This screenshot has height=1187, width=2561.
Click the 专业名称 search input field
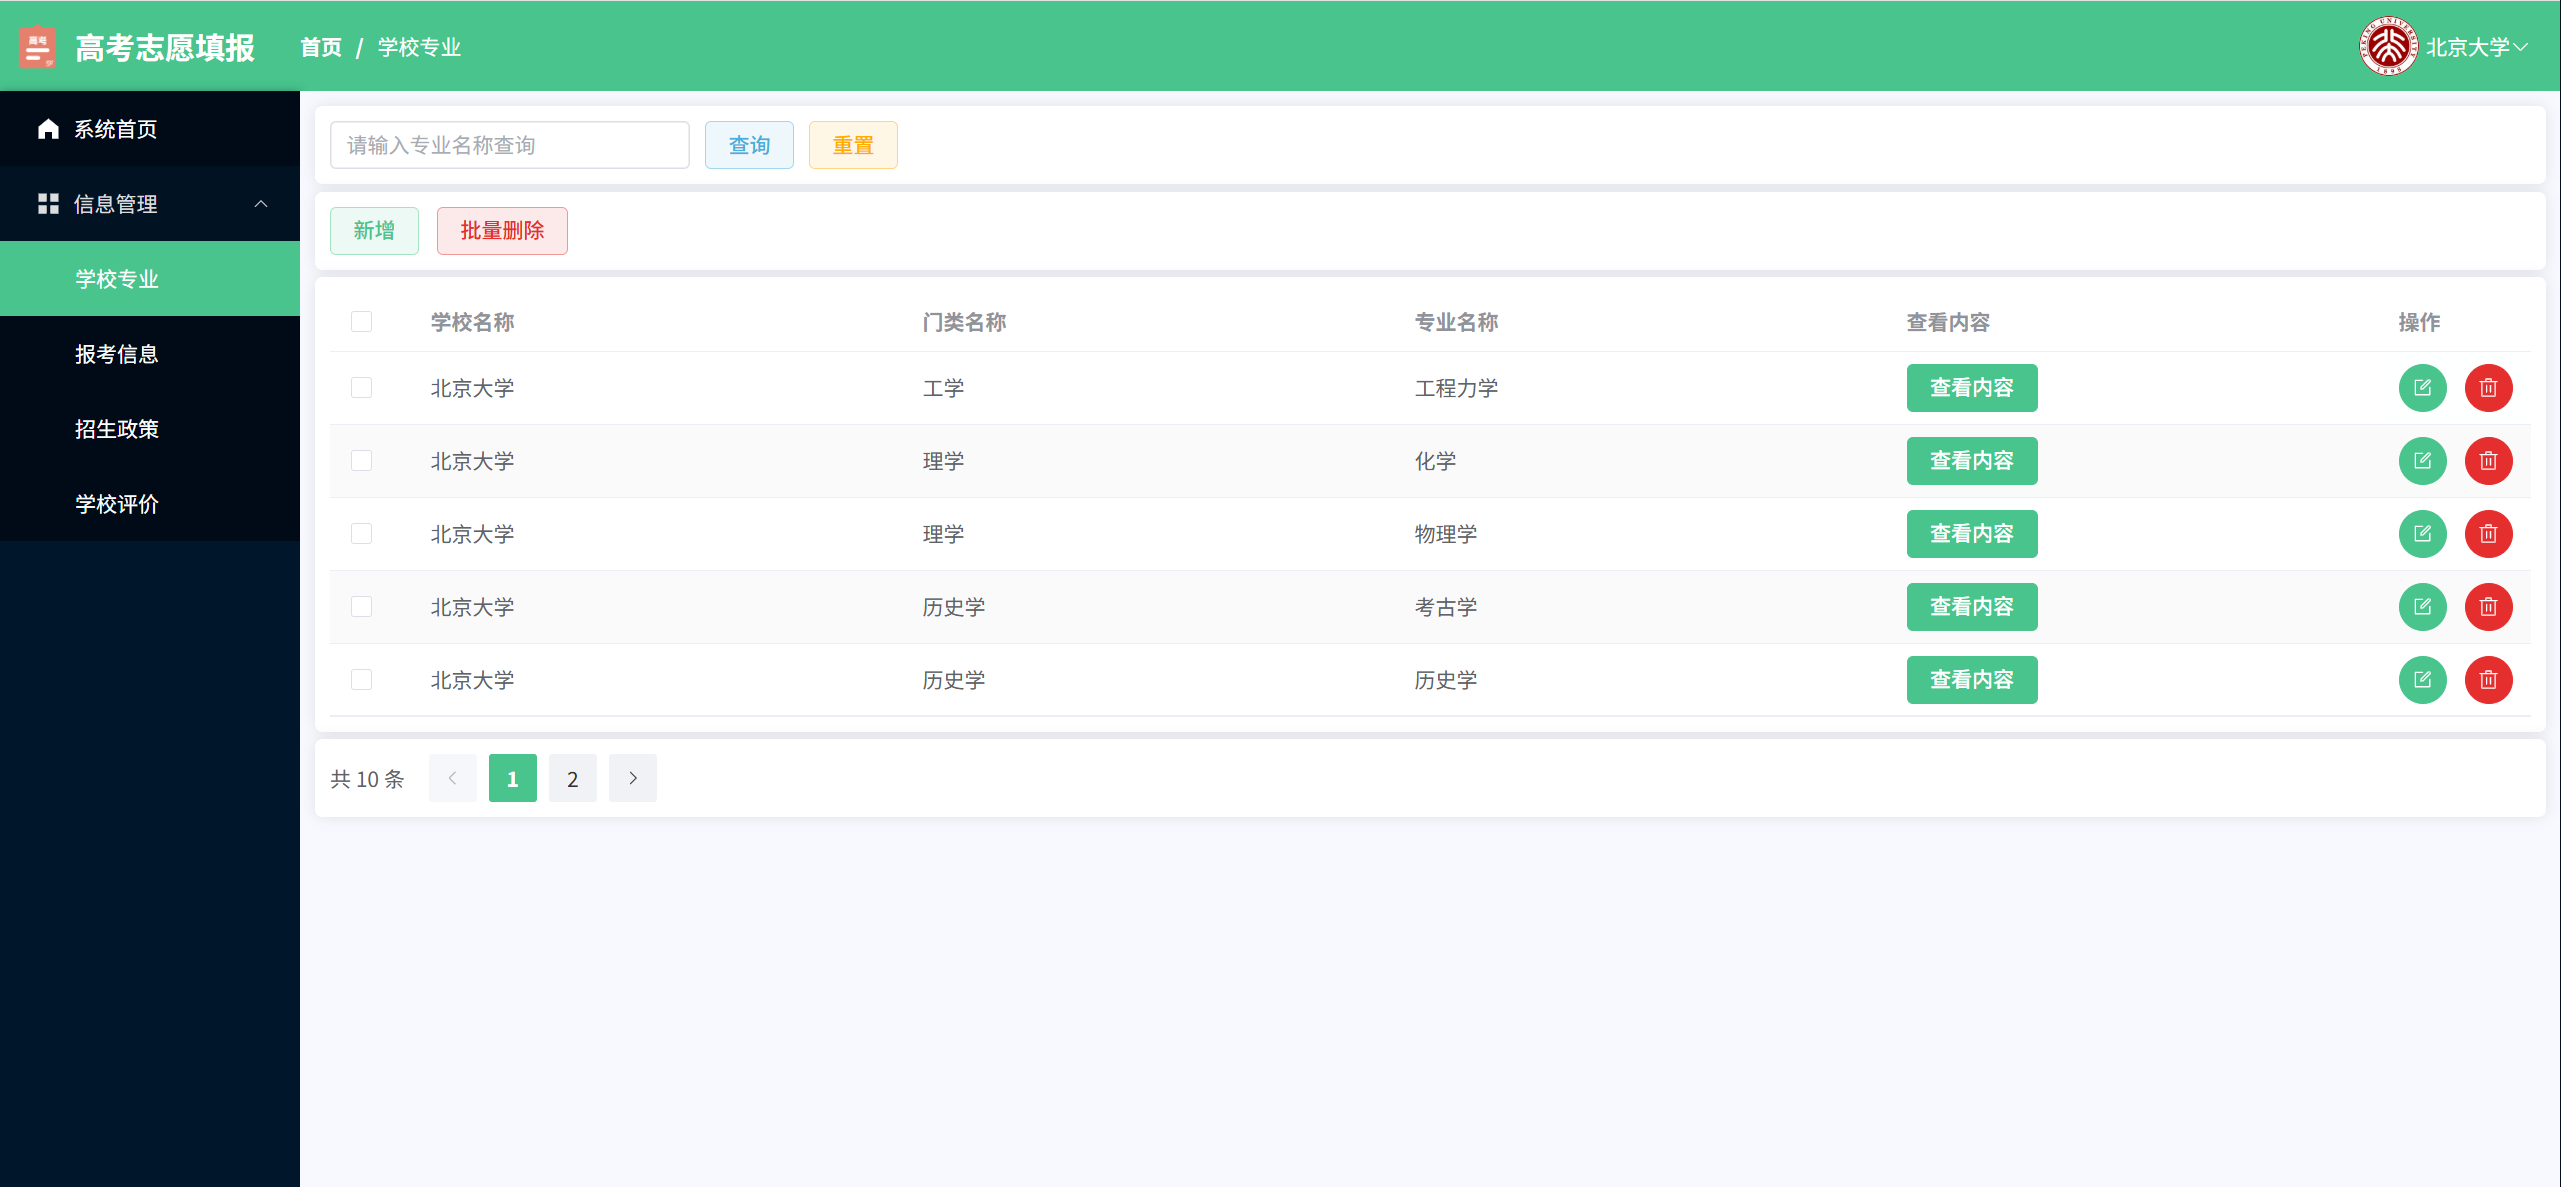coord(509,145)
